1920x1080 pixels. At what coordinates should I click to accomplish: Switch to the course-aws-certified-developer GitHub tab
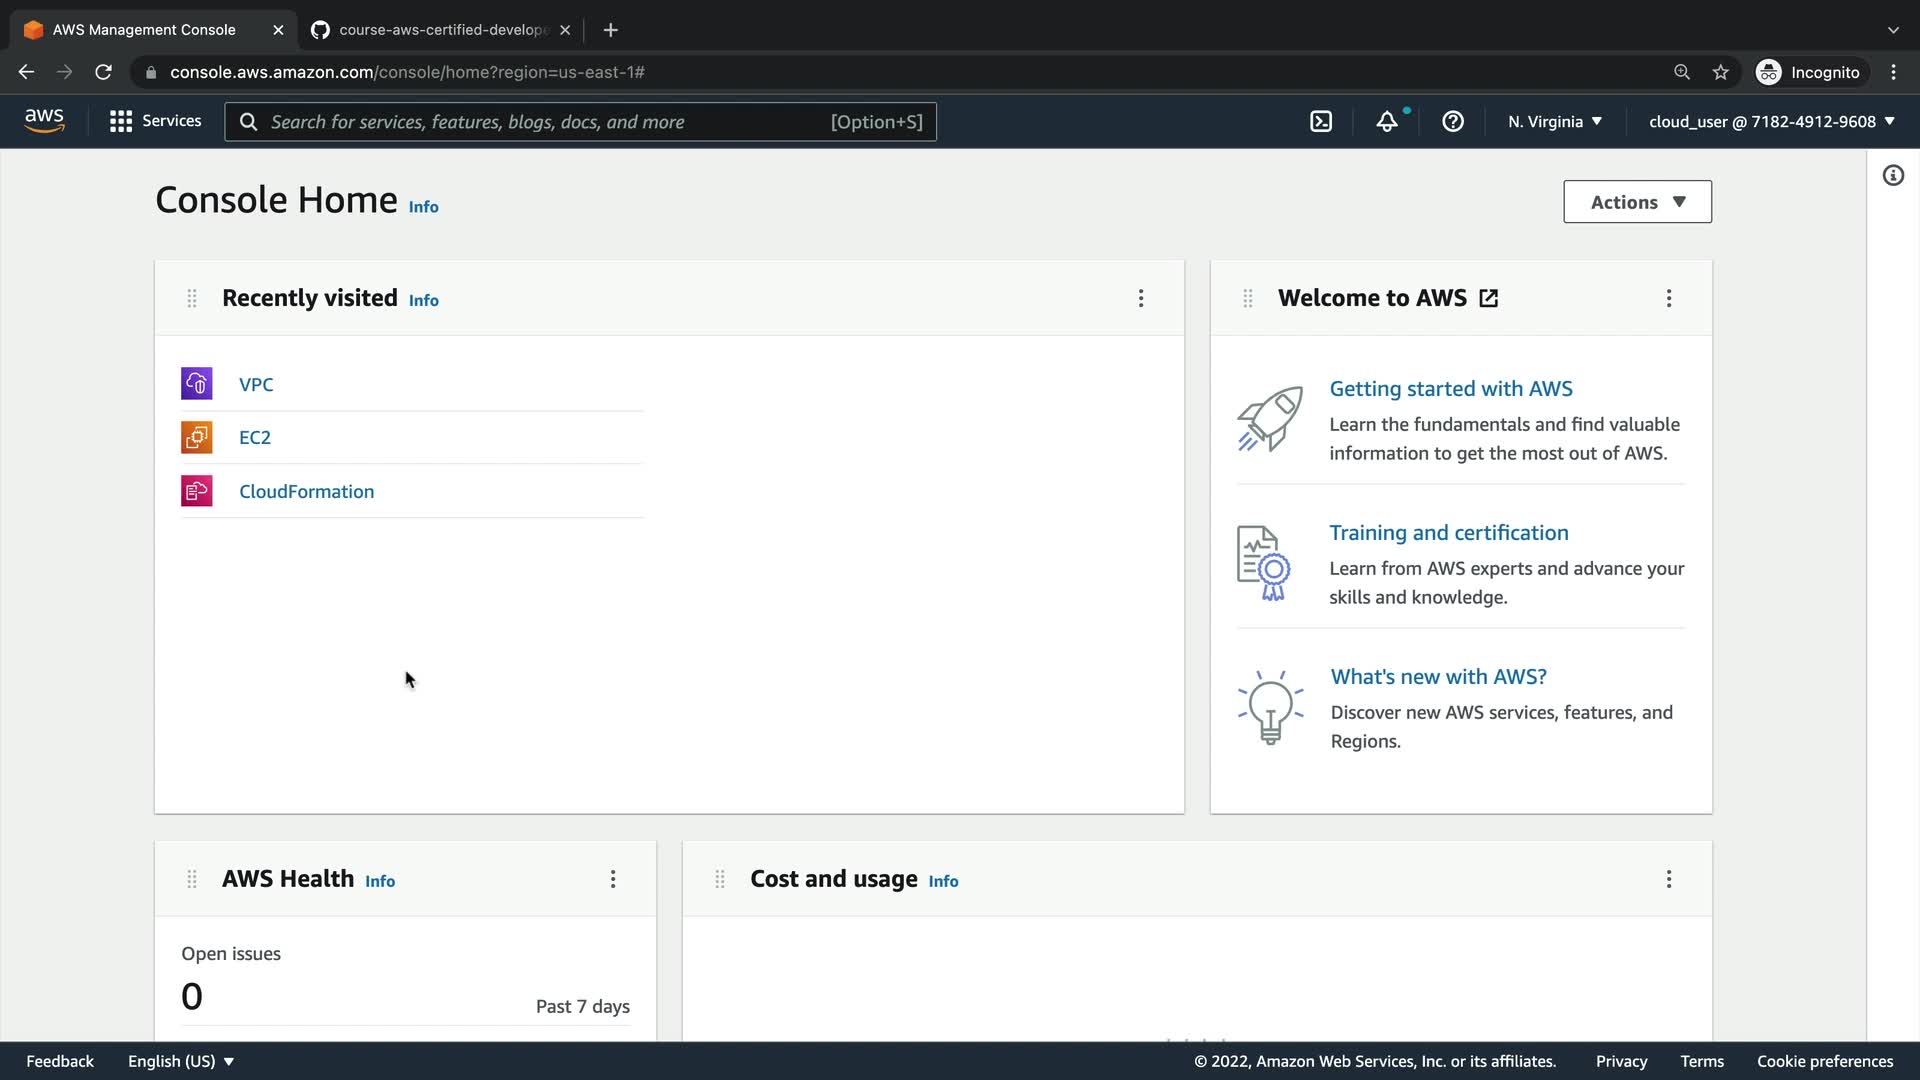[441, 30]
